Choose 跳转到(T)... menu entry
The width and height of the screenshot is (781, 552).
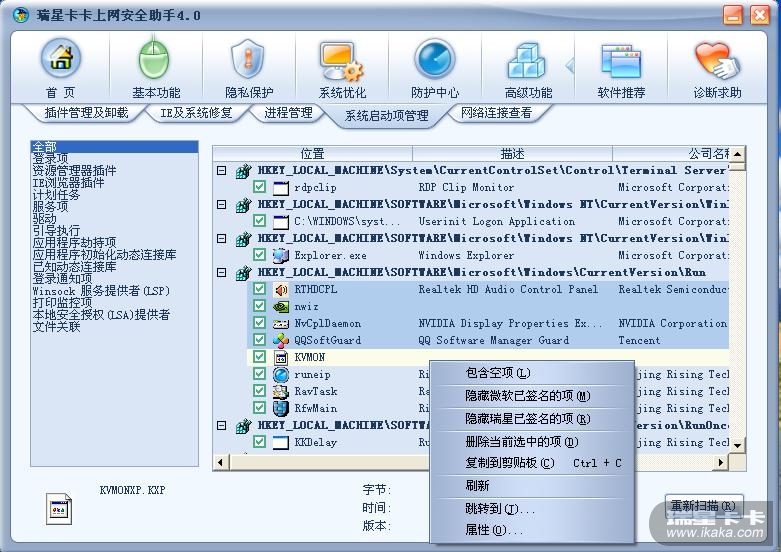click(x=531, y=509)
